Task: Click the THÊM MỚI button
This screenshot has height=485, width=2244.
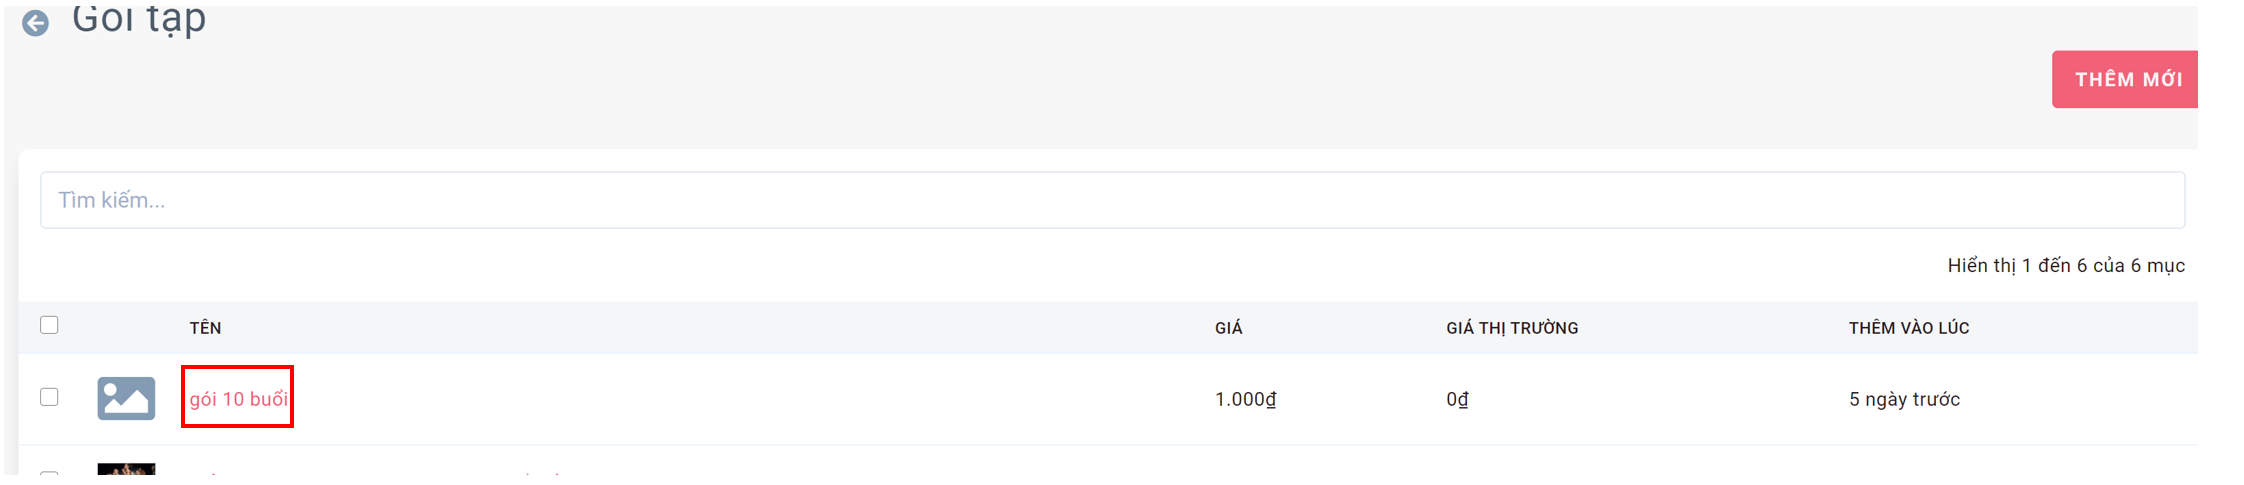Action: [x=2125, y=79]
